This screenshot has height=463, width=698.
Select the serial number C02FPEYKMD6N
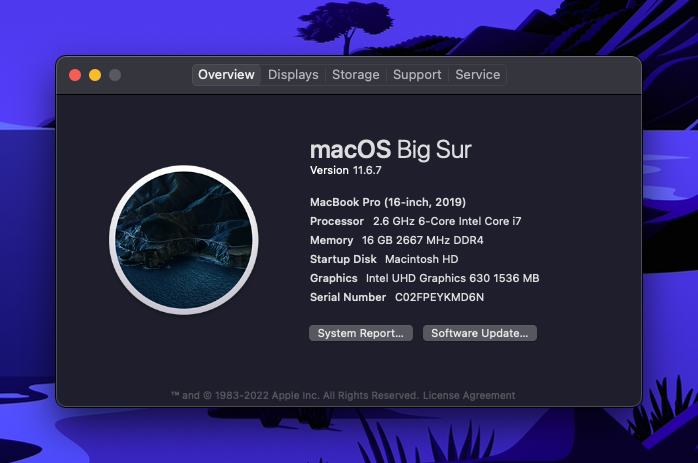(439, 297)
